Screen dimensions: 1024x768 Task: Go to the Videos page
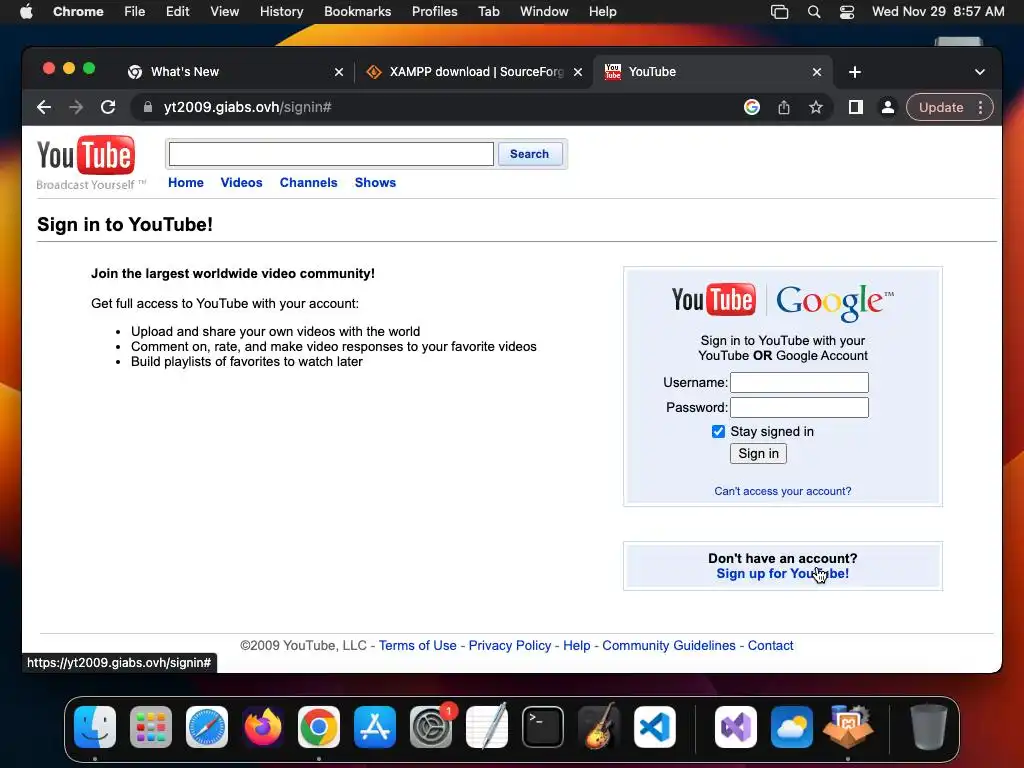[242, 183]
